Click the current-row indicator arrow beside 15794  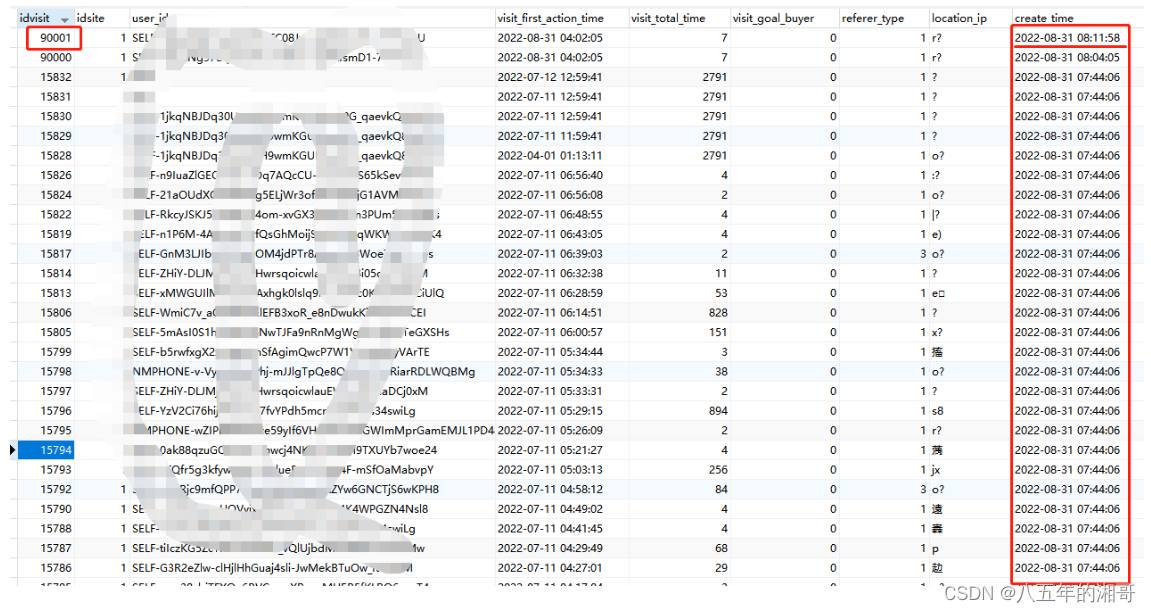12,450
